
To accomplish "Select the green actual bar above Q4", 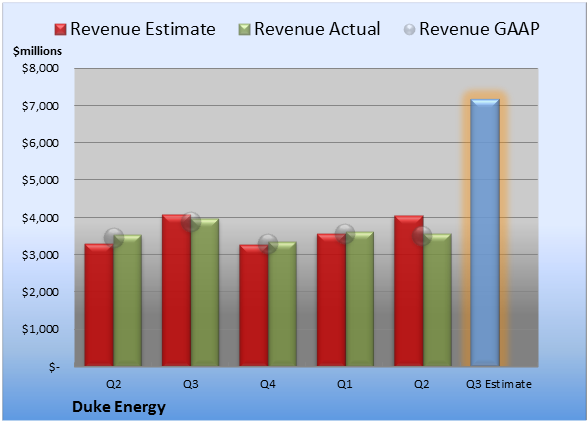I will pos(282,304).
